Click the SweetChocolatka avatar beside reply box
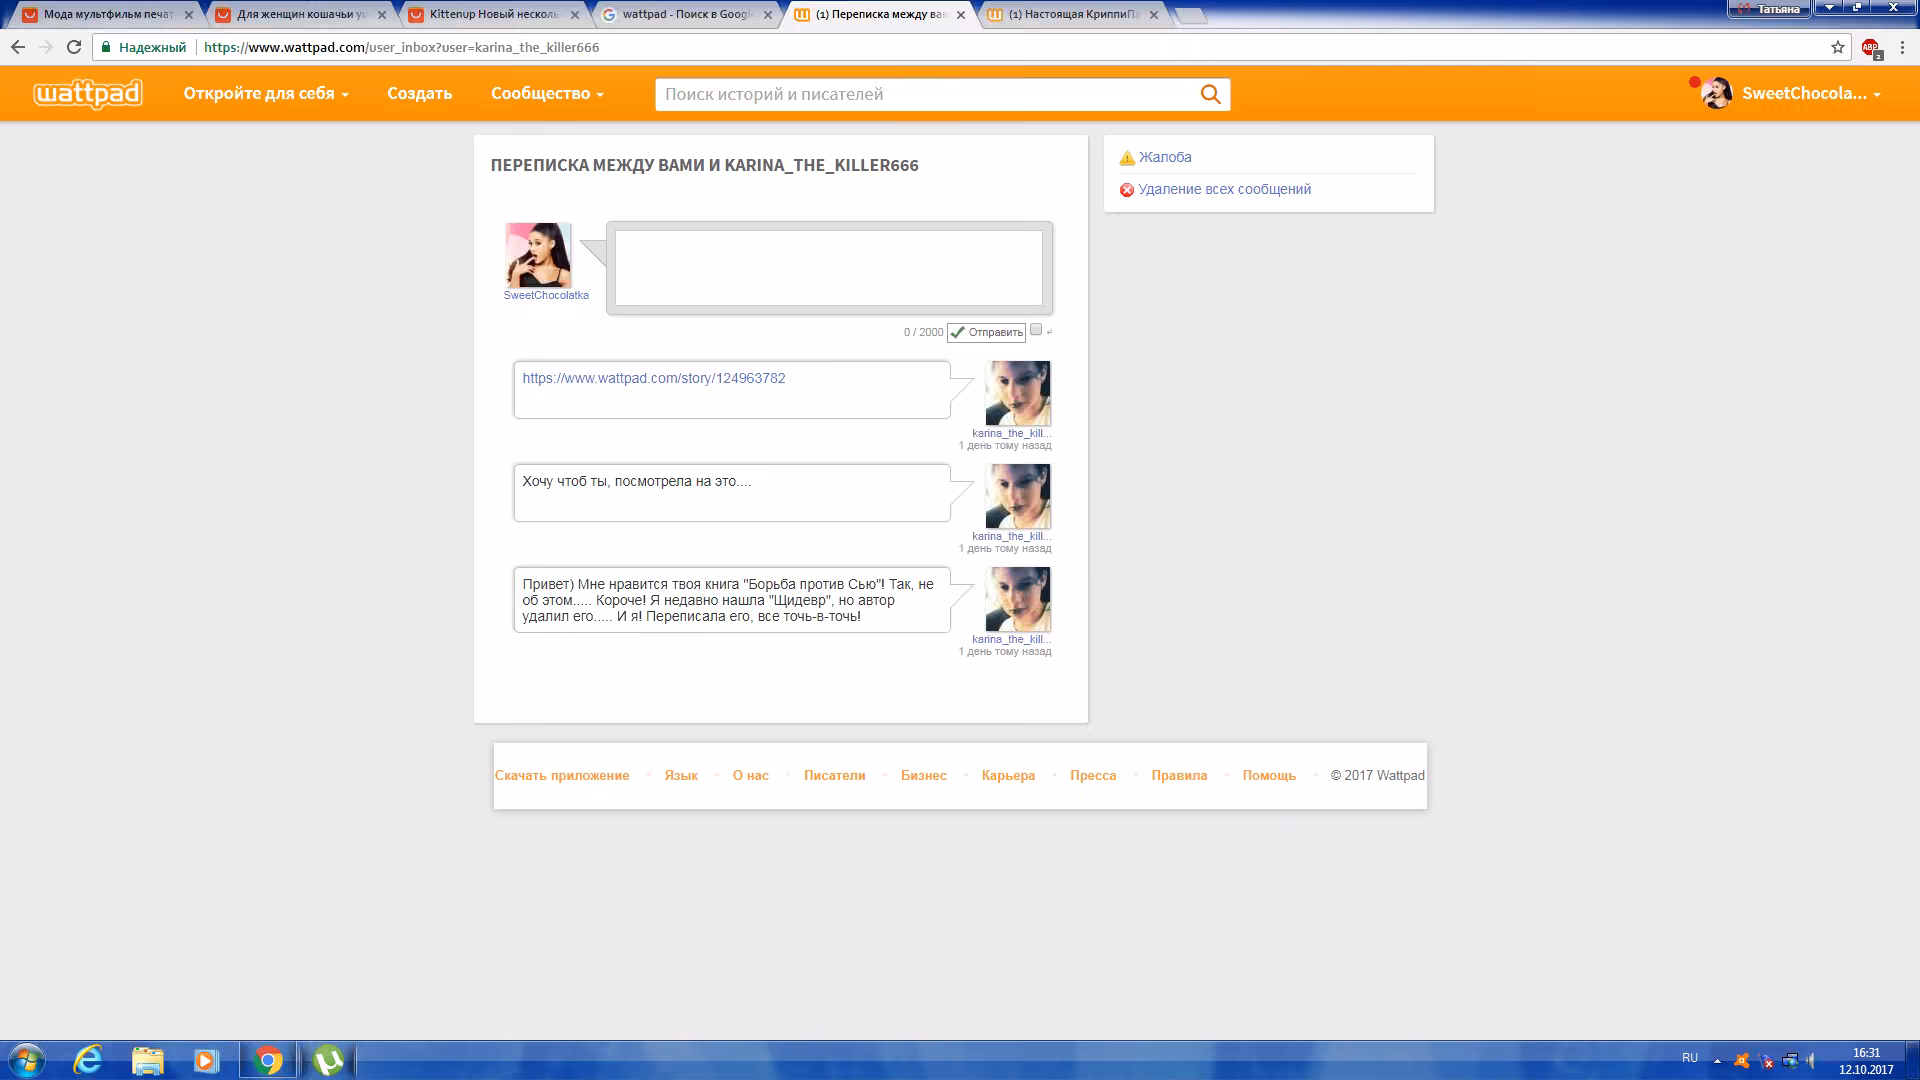Viewport: 1920px width, 1080px height. [539, 256]
